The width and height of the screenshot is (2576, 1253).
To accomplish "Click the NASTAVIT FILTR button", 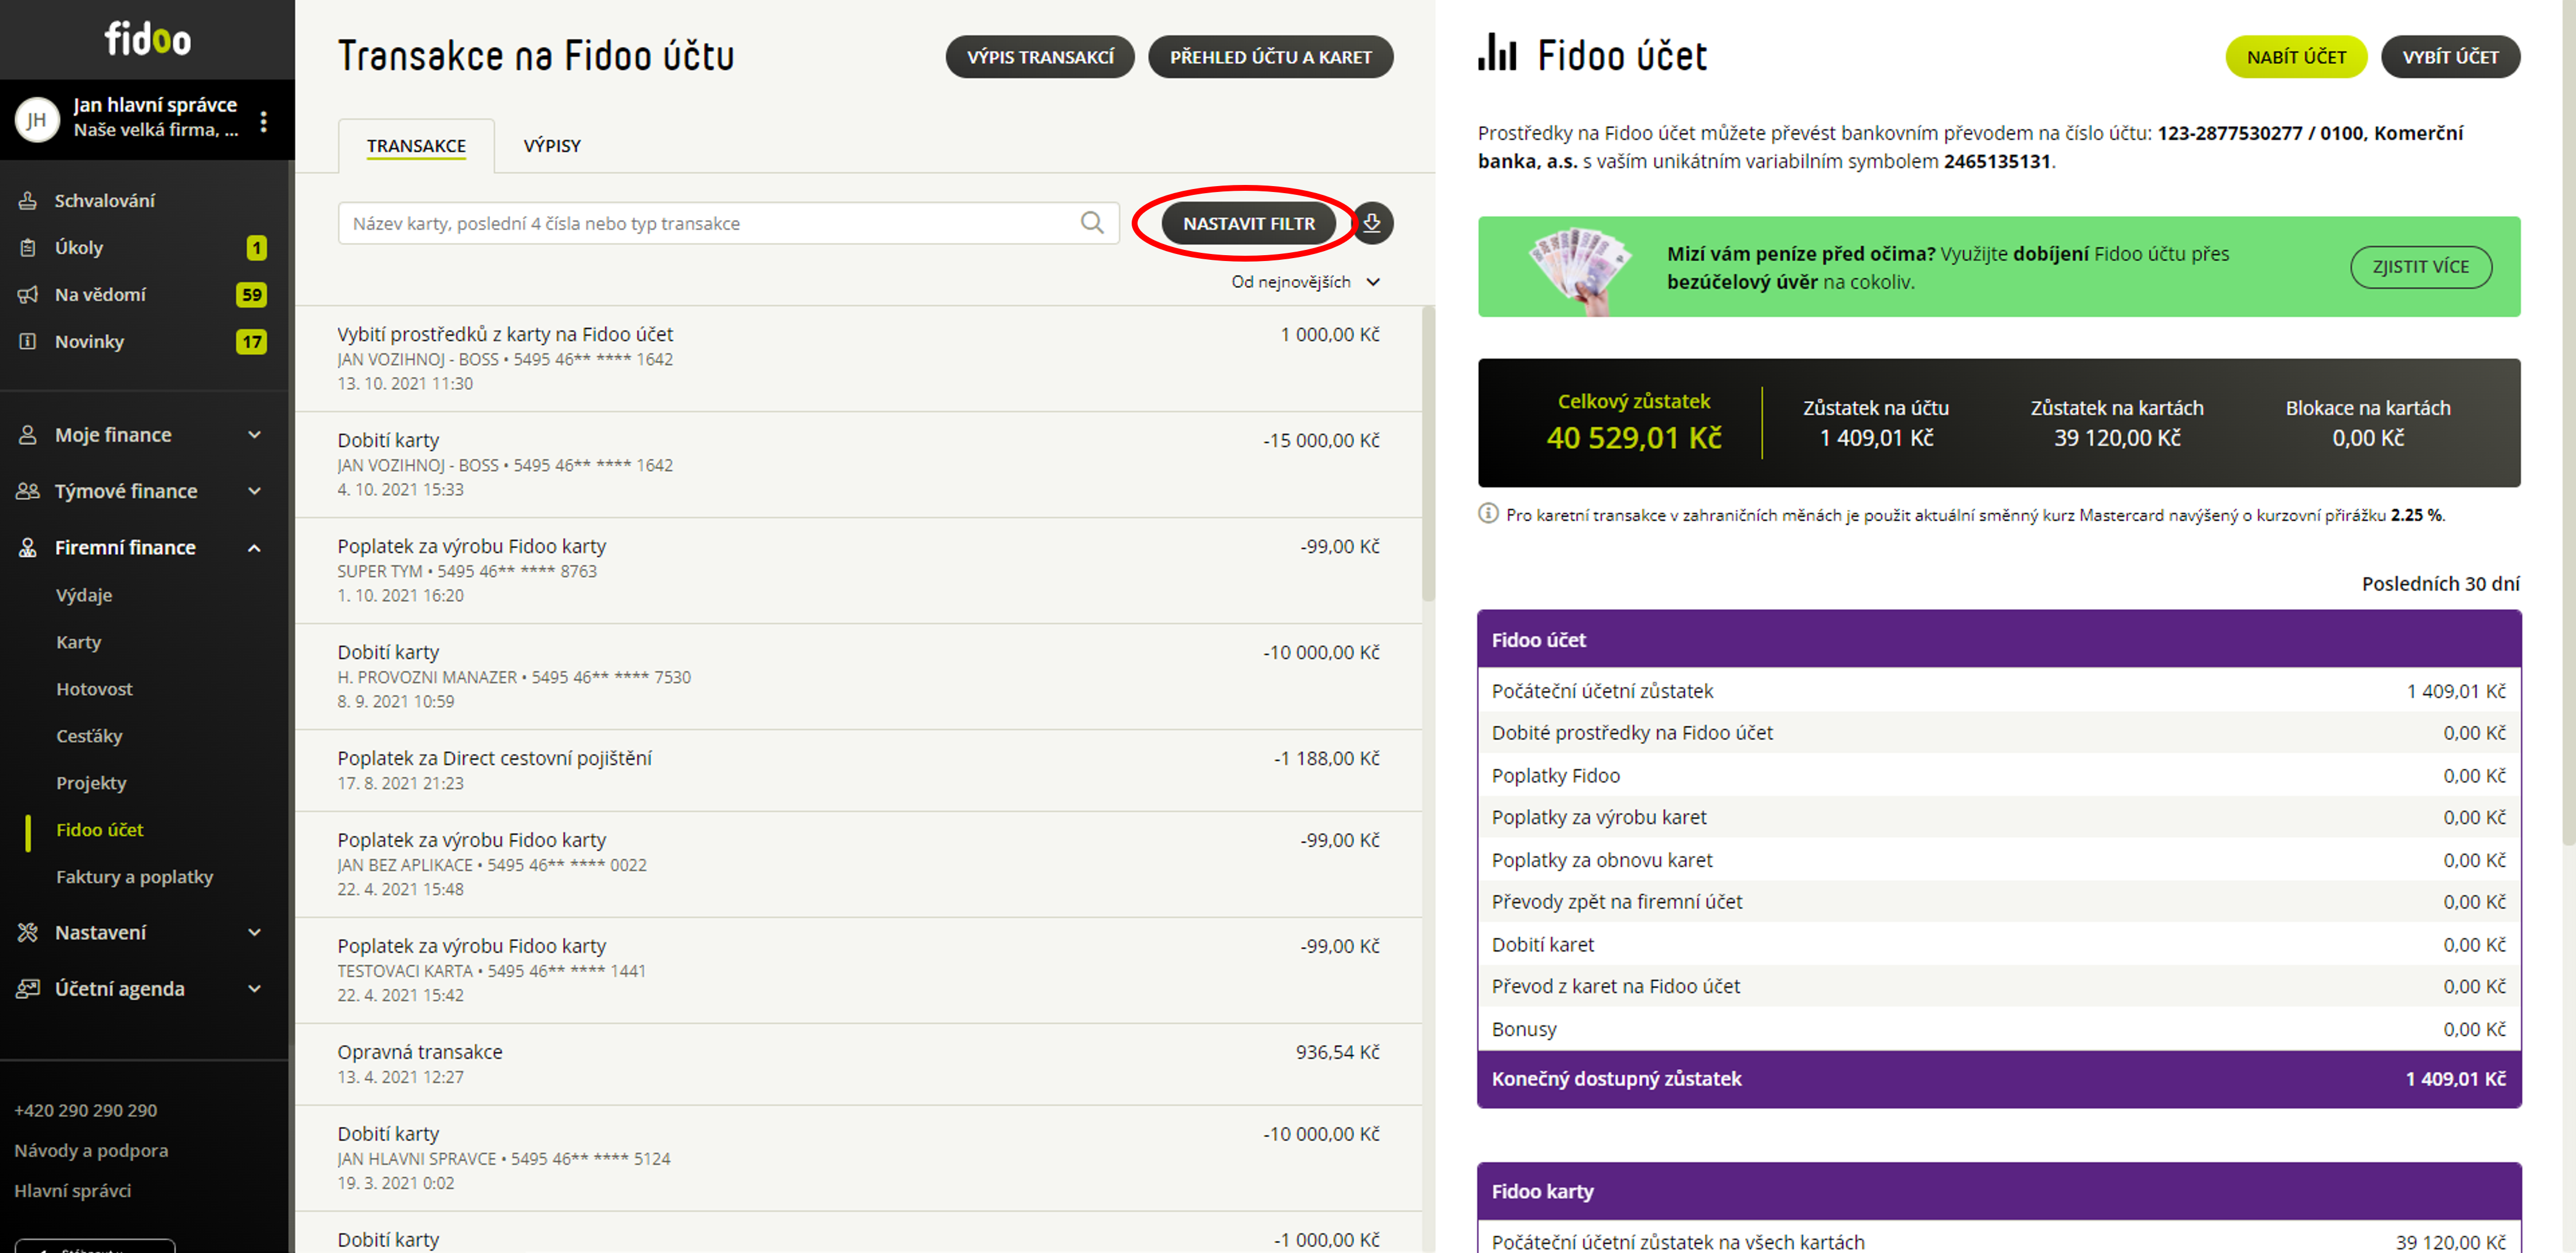I will click(1249, 223).
